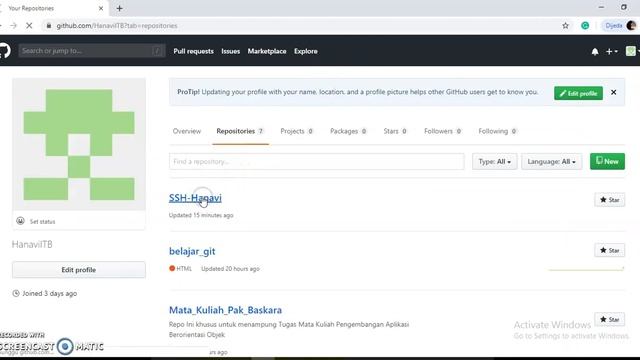Switch to the Following tab
Screen dimensions: 640x360
498,131
